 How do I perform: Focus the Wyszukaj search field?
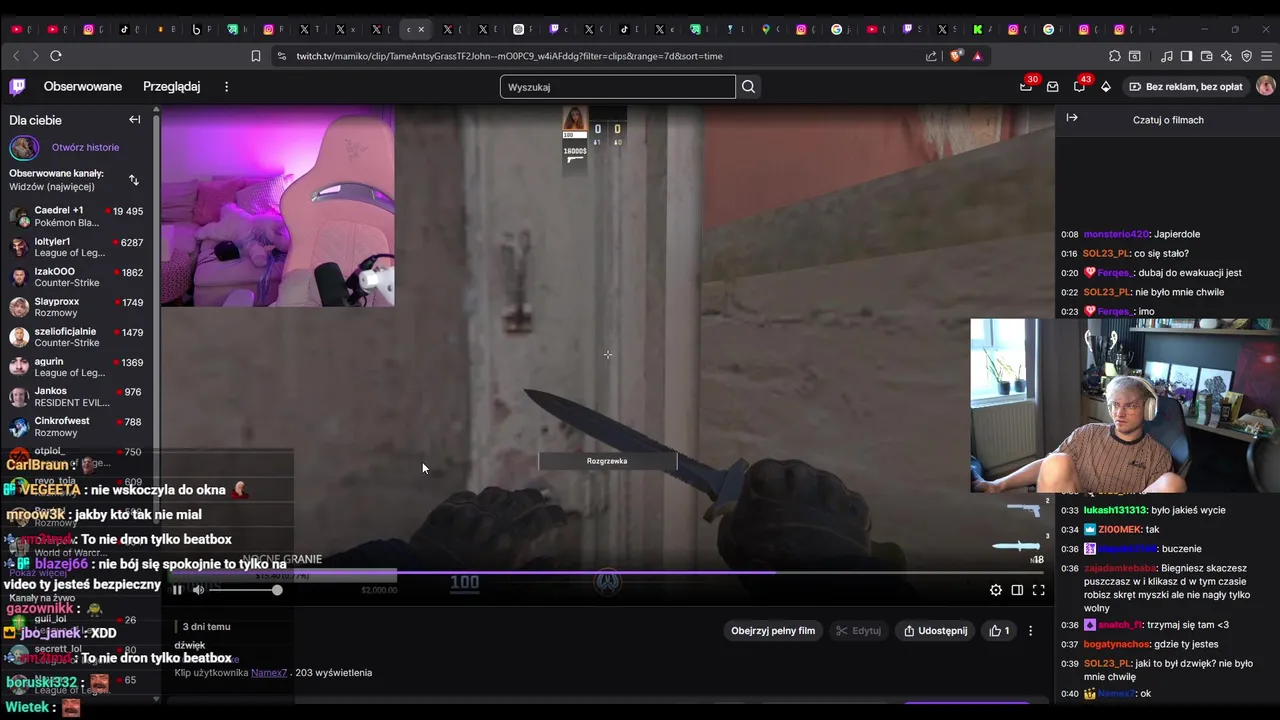tap(617, 87)
